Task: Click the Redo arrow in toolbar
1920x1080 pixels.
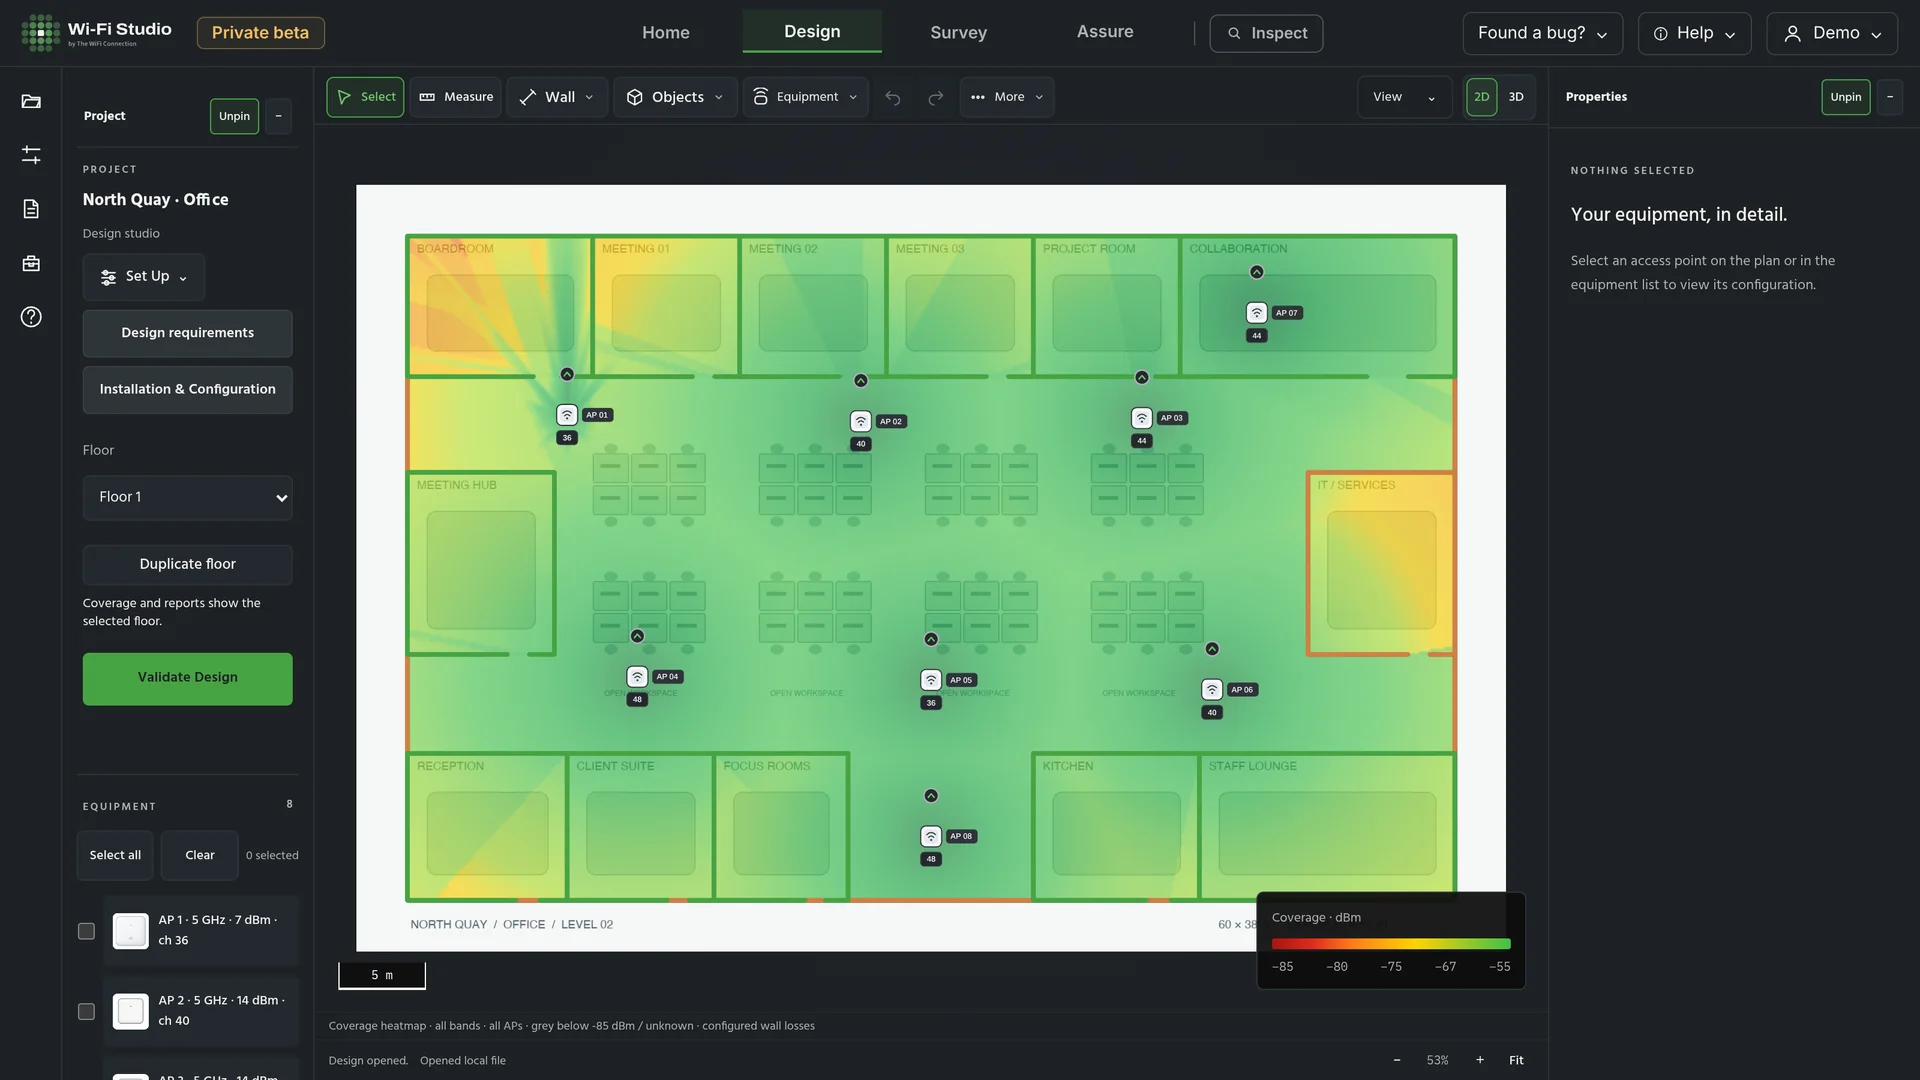Action: [935, 97]
